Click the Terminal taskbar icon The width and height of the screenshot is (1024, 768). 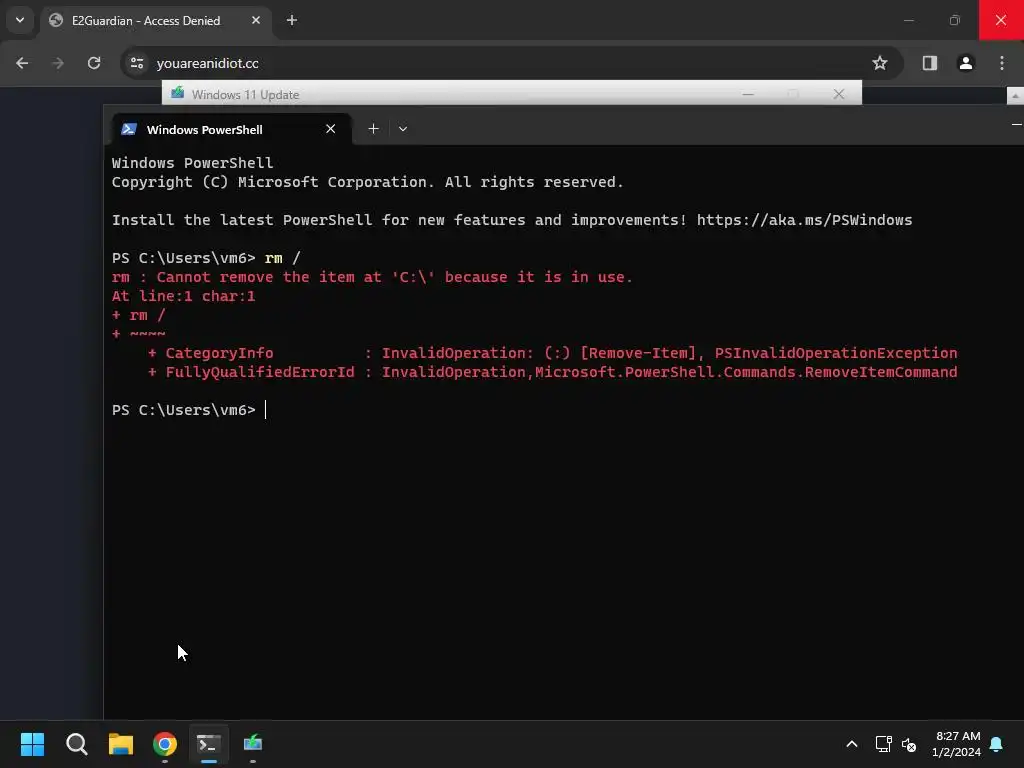coord(209,744)
